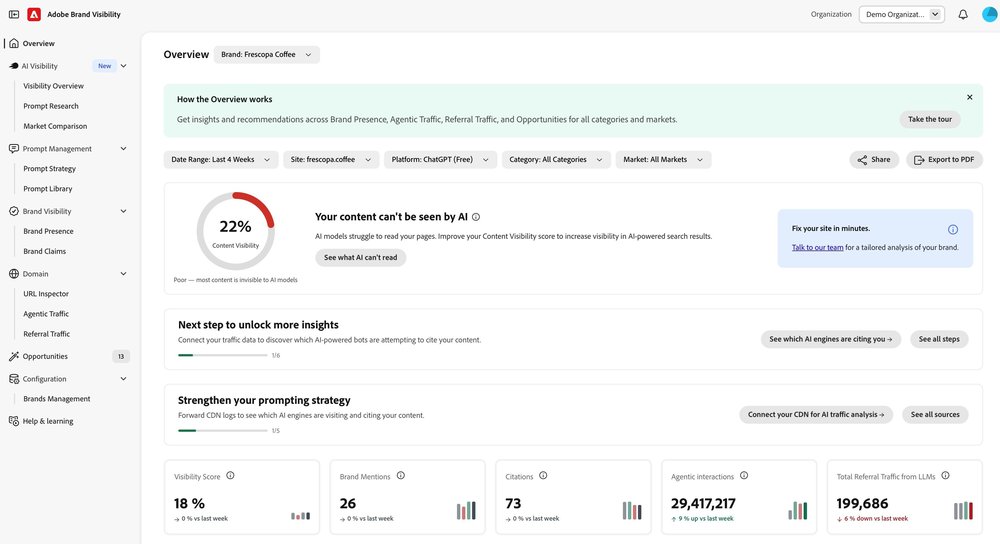Image resolution: width=1000 pixels, height=544 pixels.
Task: Open the Market: All Markets filter
Action: (663, 159)
